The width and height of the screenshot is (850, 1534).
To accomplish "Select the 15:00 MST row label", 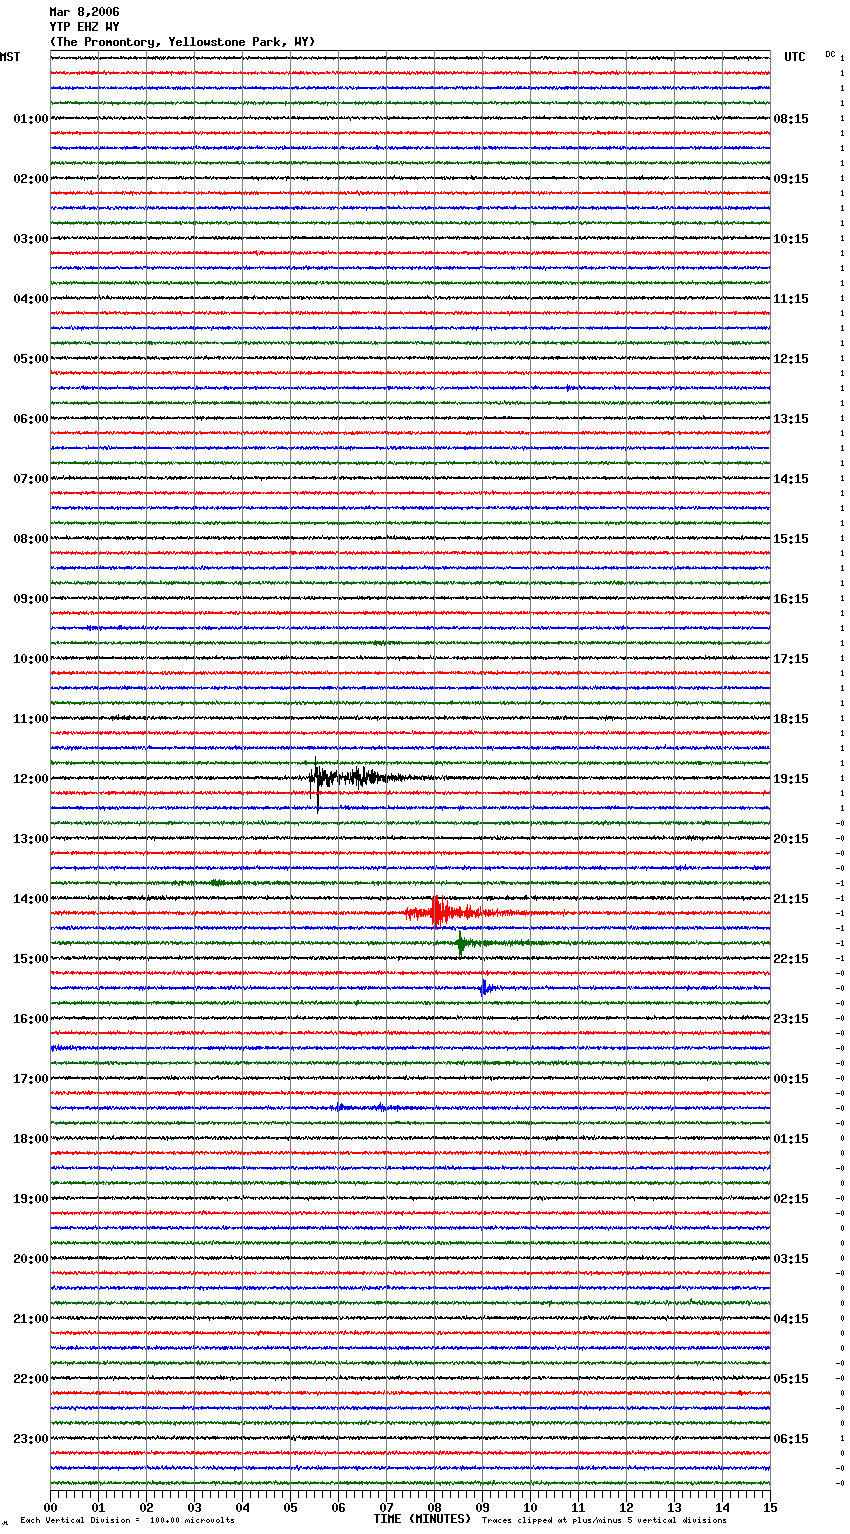I will 31,959.
